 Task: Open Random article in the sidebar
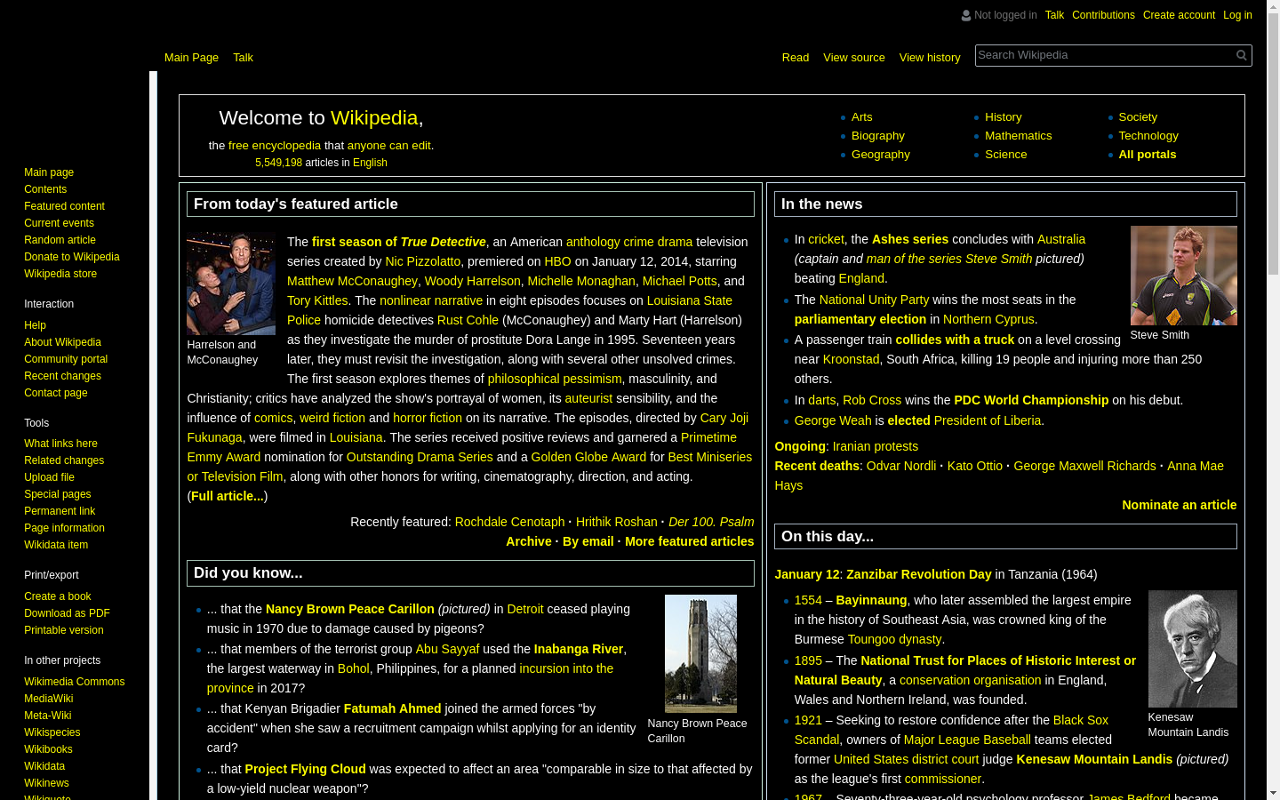[60, 240]
